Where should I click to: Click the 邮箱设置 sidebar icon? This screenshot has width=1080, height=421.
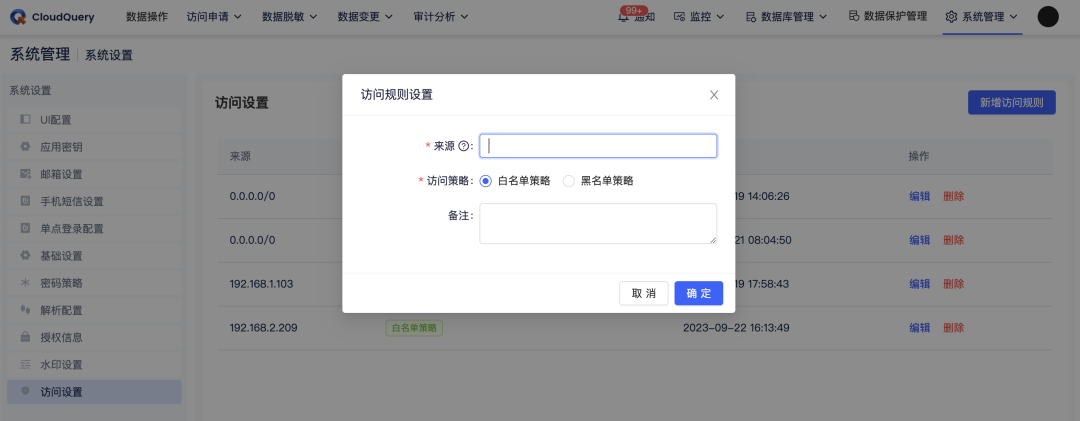25,174
